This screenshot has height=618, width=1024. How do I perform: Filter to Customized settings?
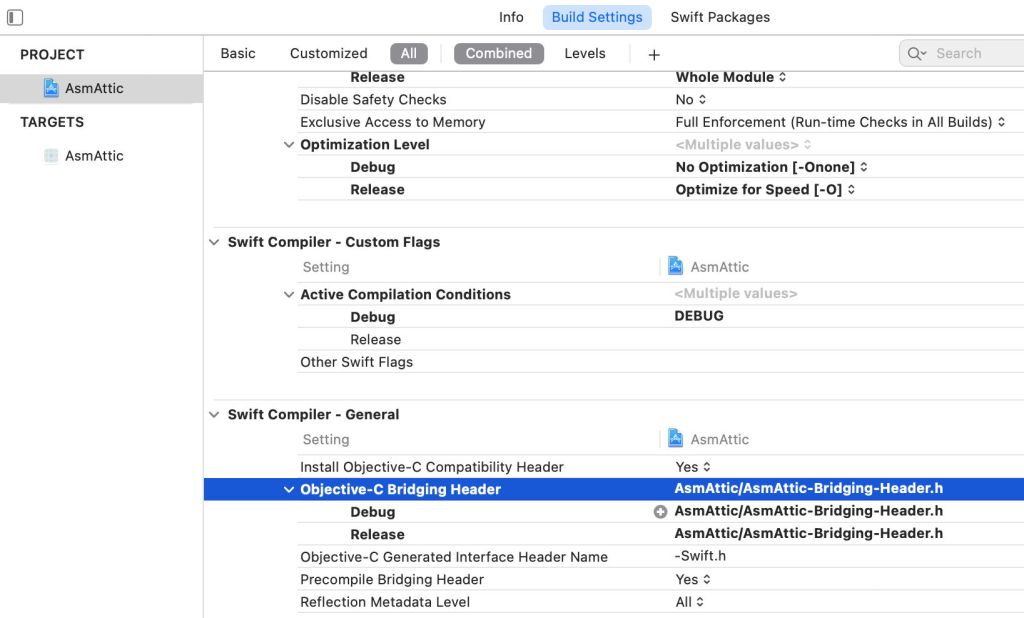[328, 54]
